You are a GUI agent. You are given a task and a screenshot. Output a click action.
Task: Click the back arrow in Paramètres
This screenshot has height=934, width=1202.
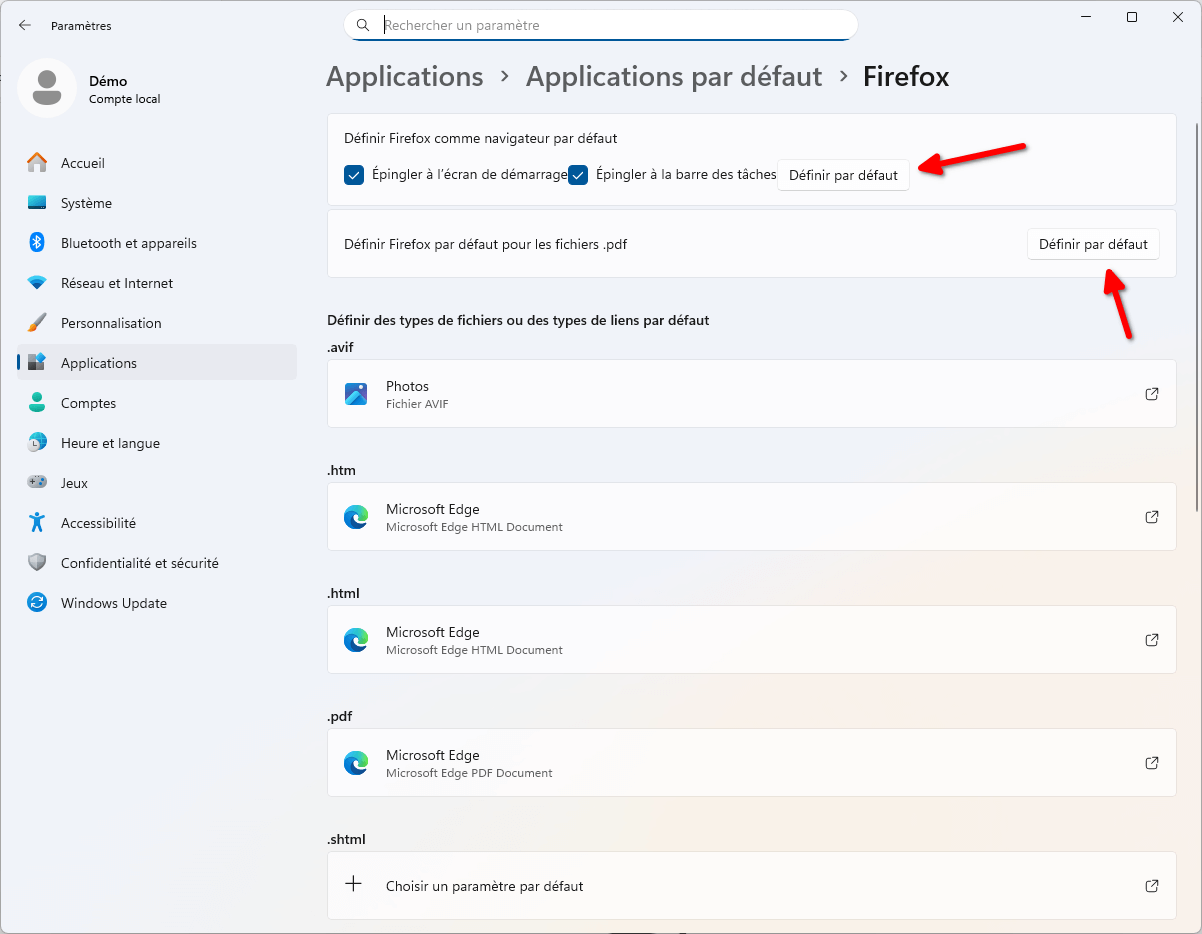pos(25,26)
